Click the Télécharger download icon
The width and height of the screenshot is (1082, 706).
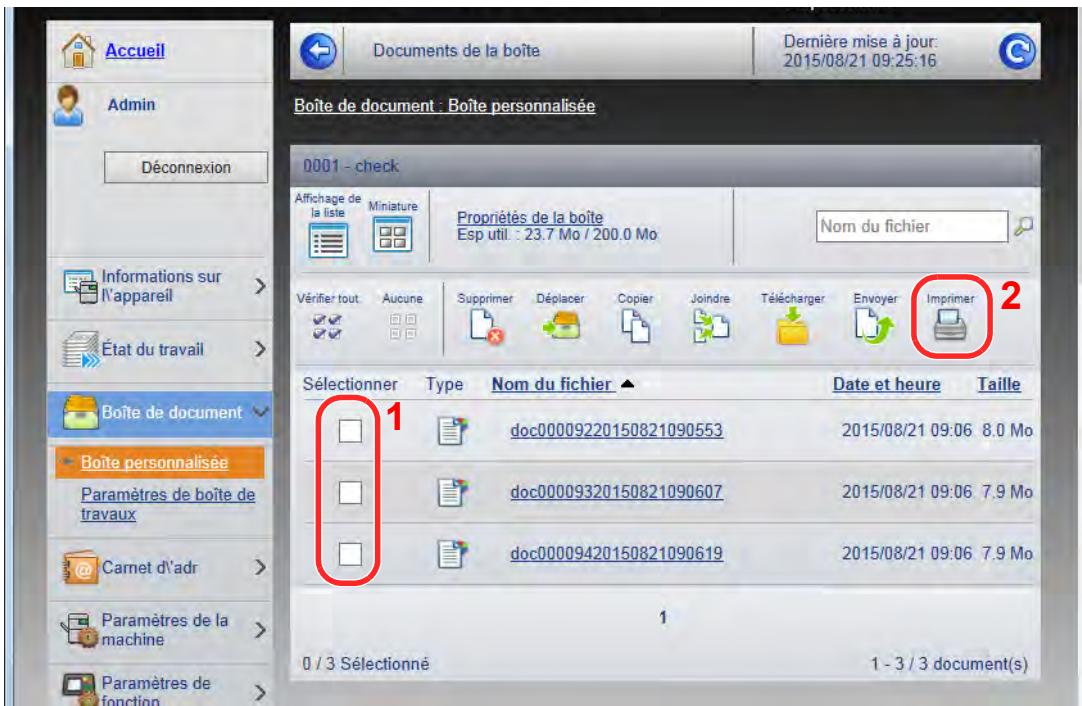pyautogui.click(x=792, y=326)
